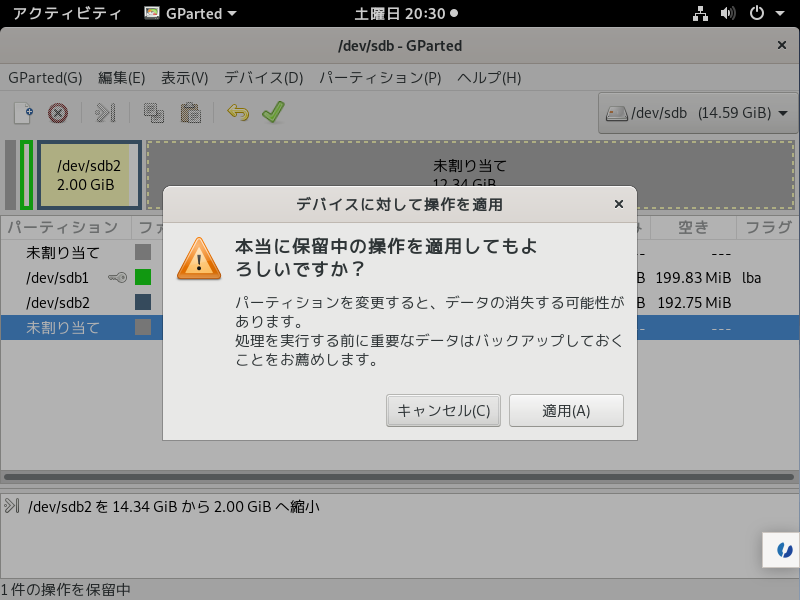The height and width of the screenshot is (600, 800).
Task: Click the undo last operation icon
Action: click(x=238, y=113)
